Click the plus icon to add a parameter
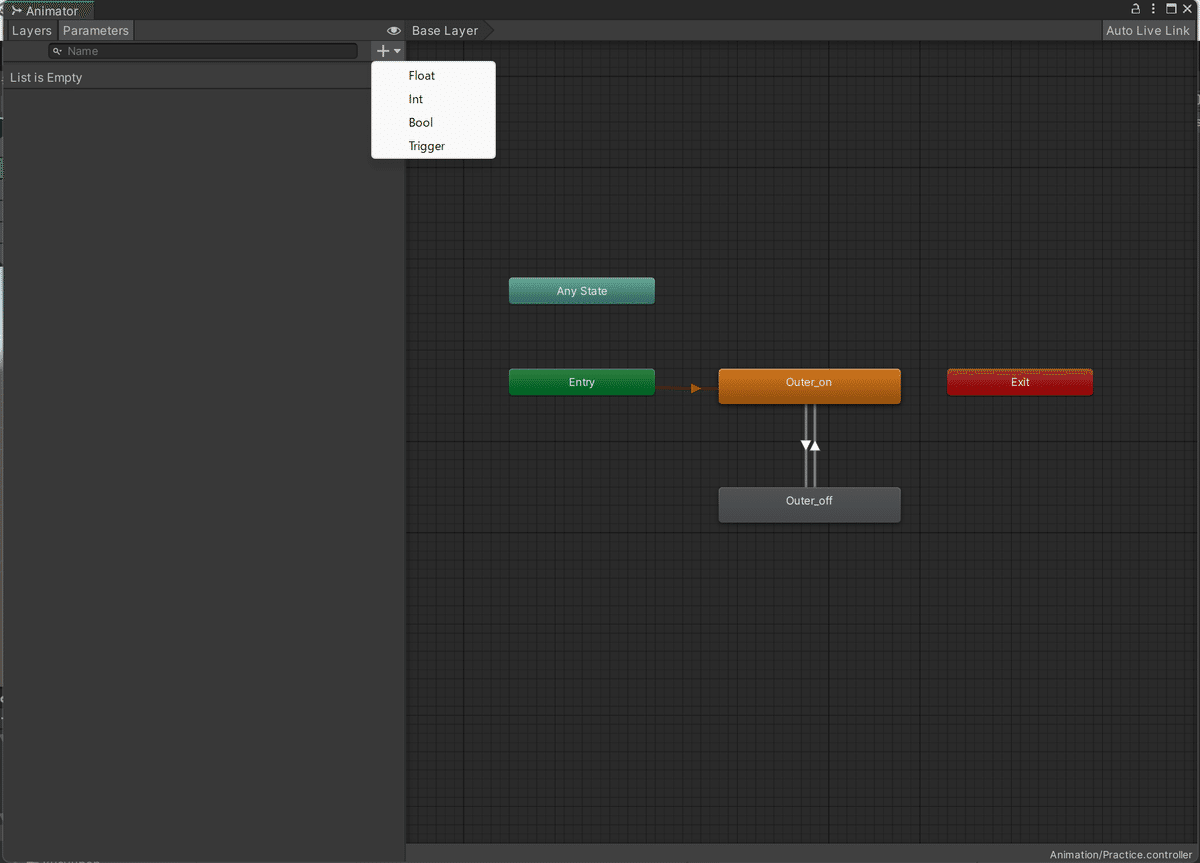 [x=380, y=50]
